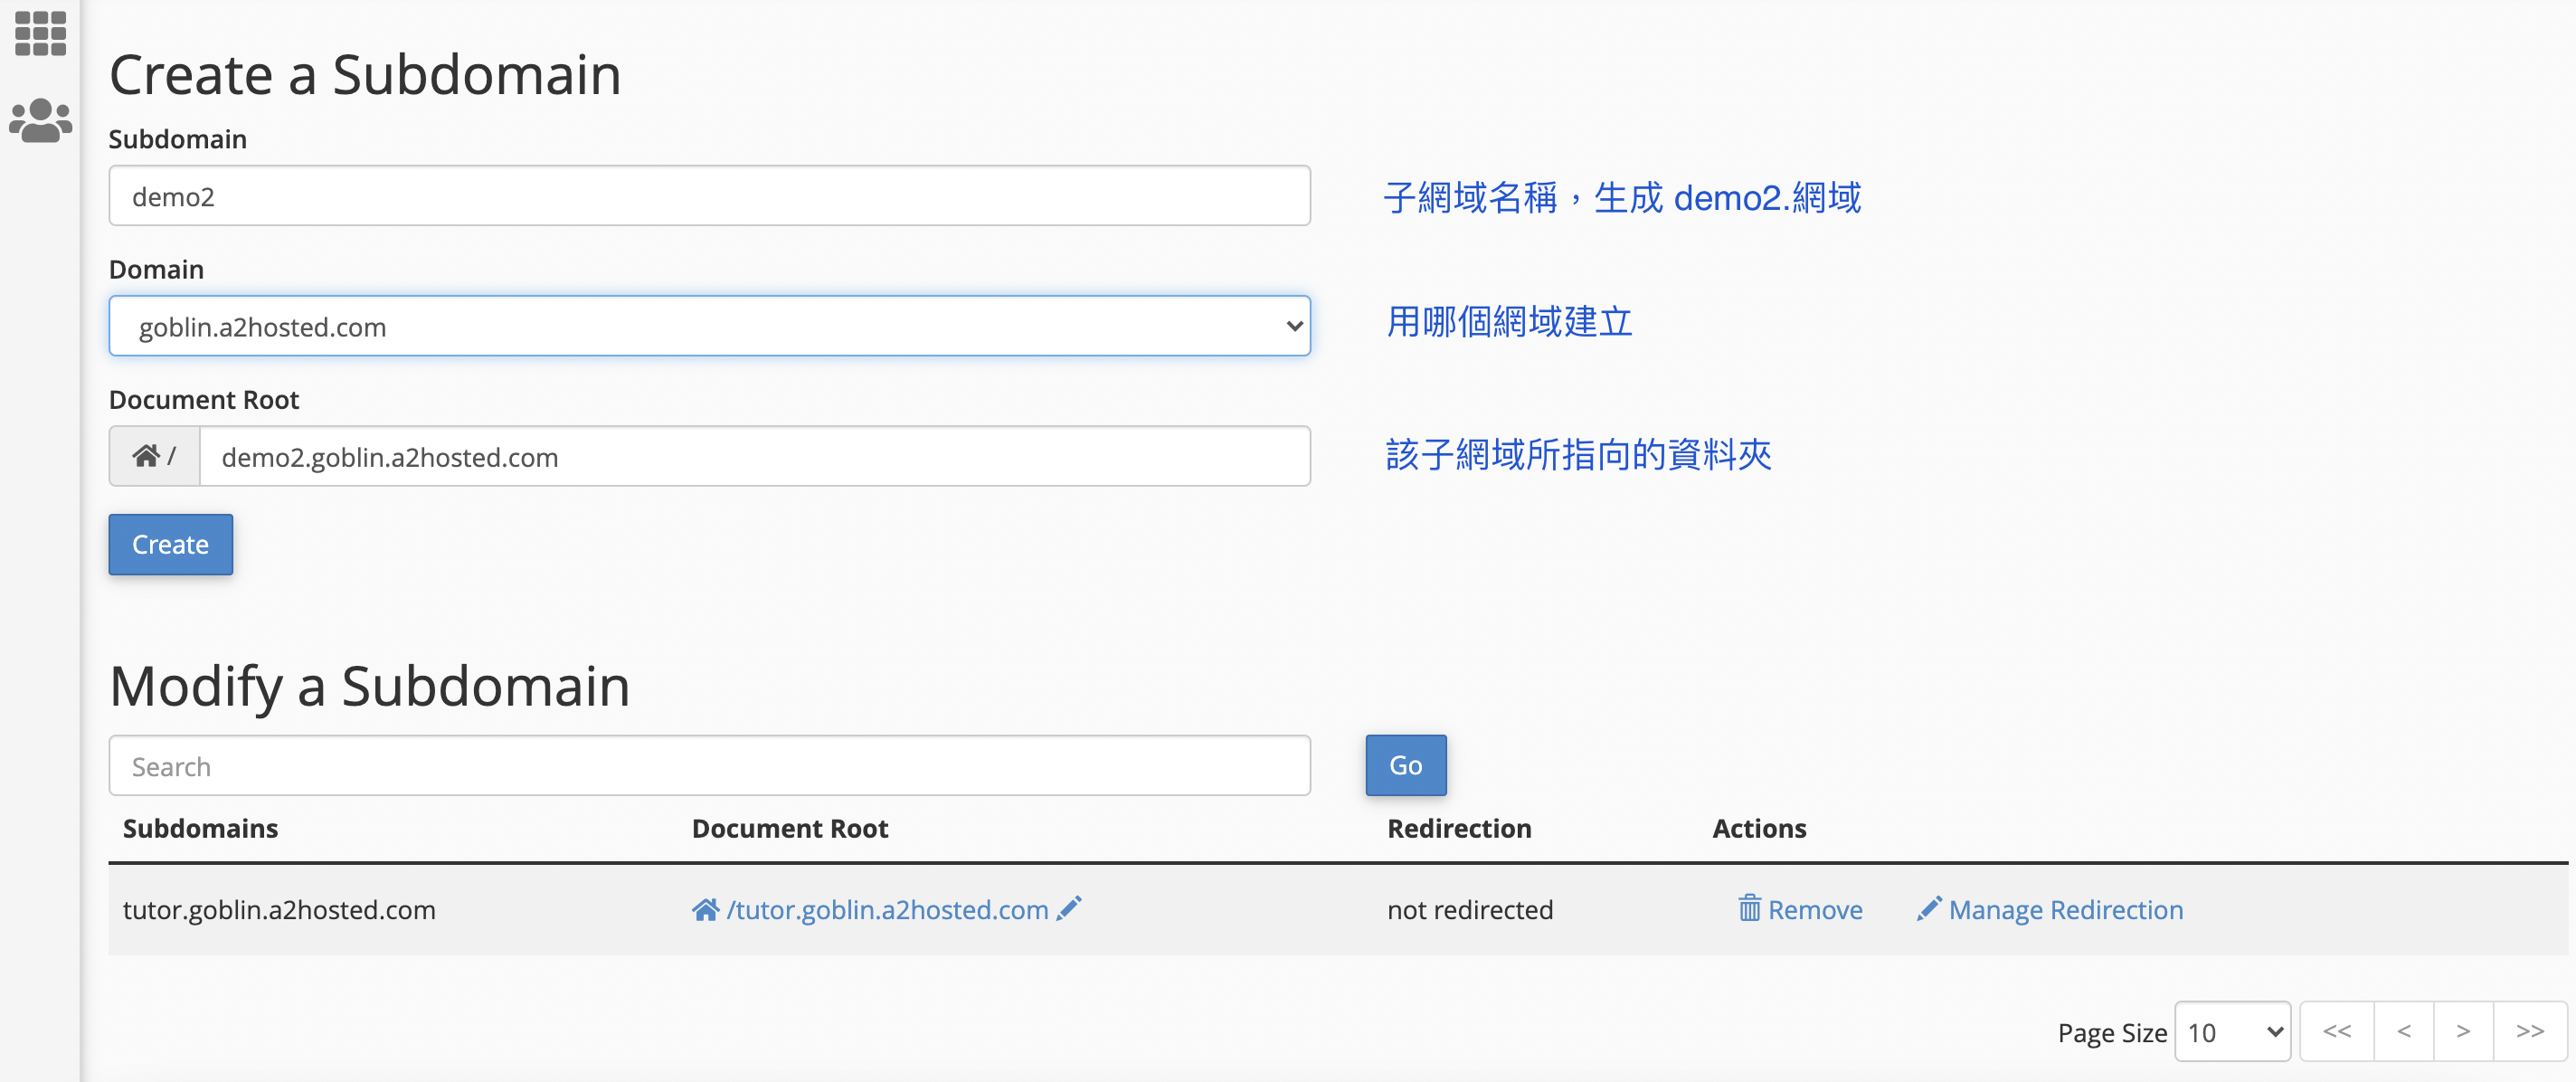
Task: Click the trash icon to remove tutor subdomain
Action: pos(1749,909)
